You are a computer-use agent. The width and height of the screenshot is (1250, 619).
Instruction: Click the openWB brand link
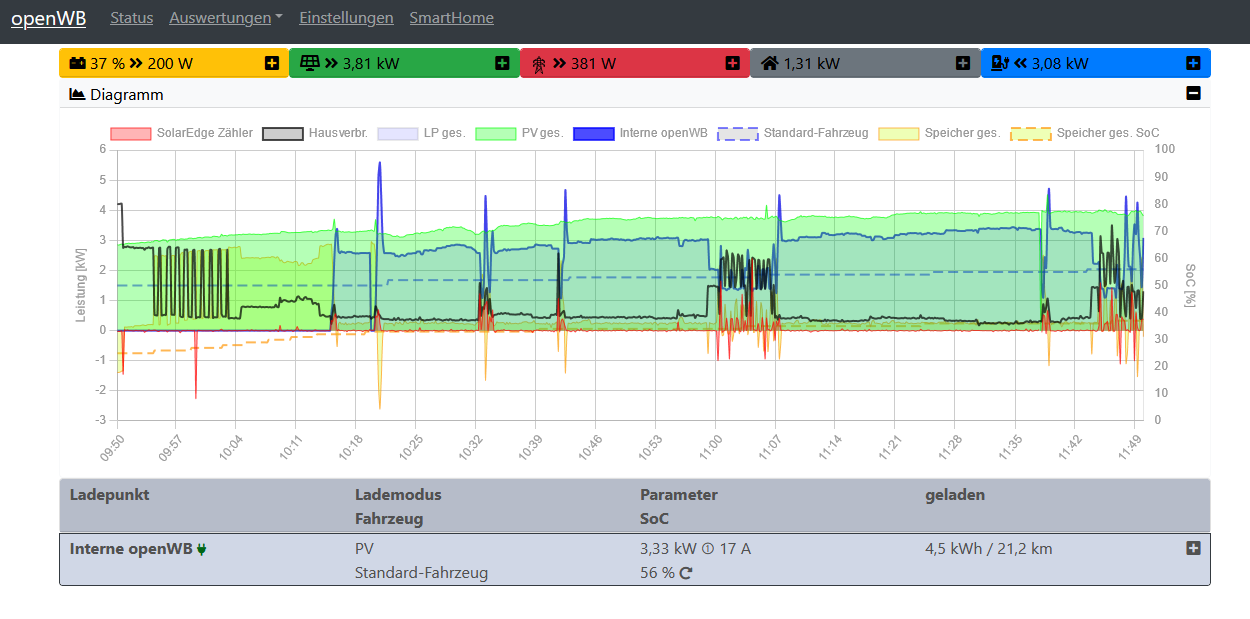(x=48, y=18)
